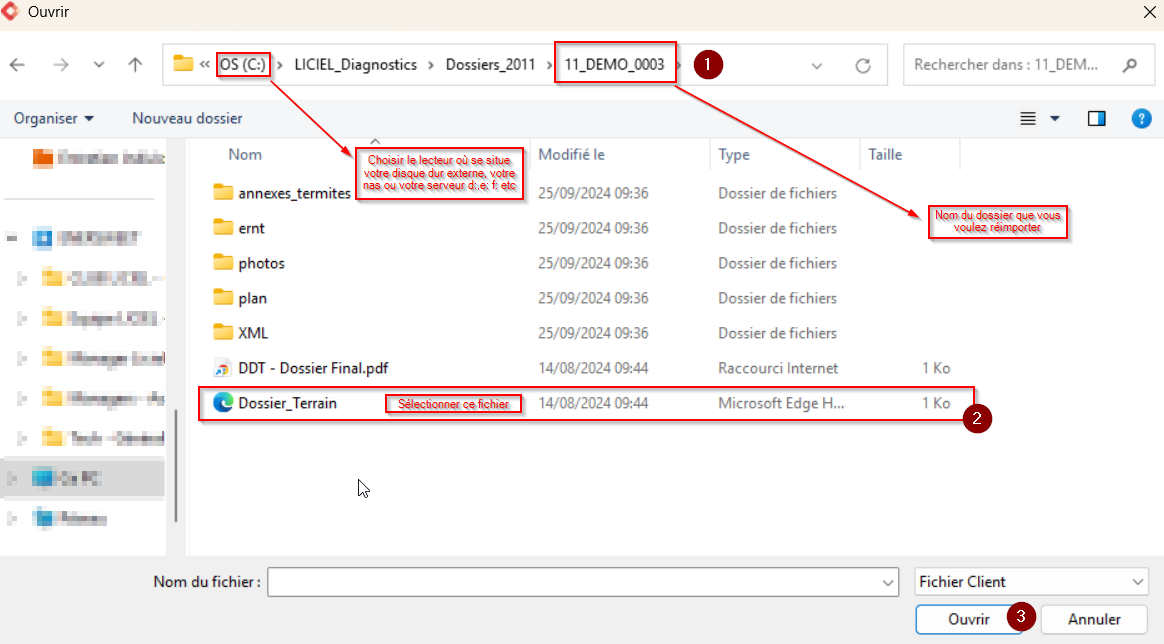Open the Fichier Client file type dropdown
This screenshot has height=644, width=1164.
tap(1031, 582)
